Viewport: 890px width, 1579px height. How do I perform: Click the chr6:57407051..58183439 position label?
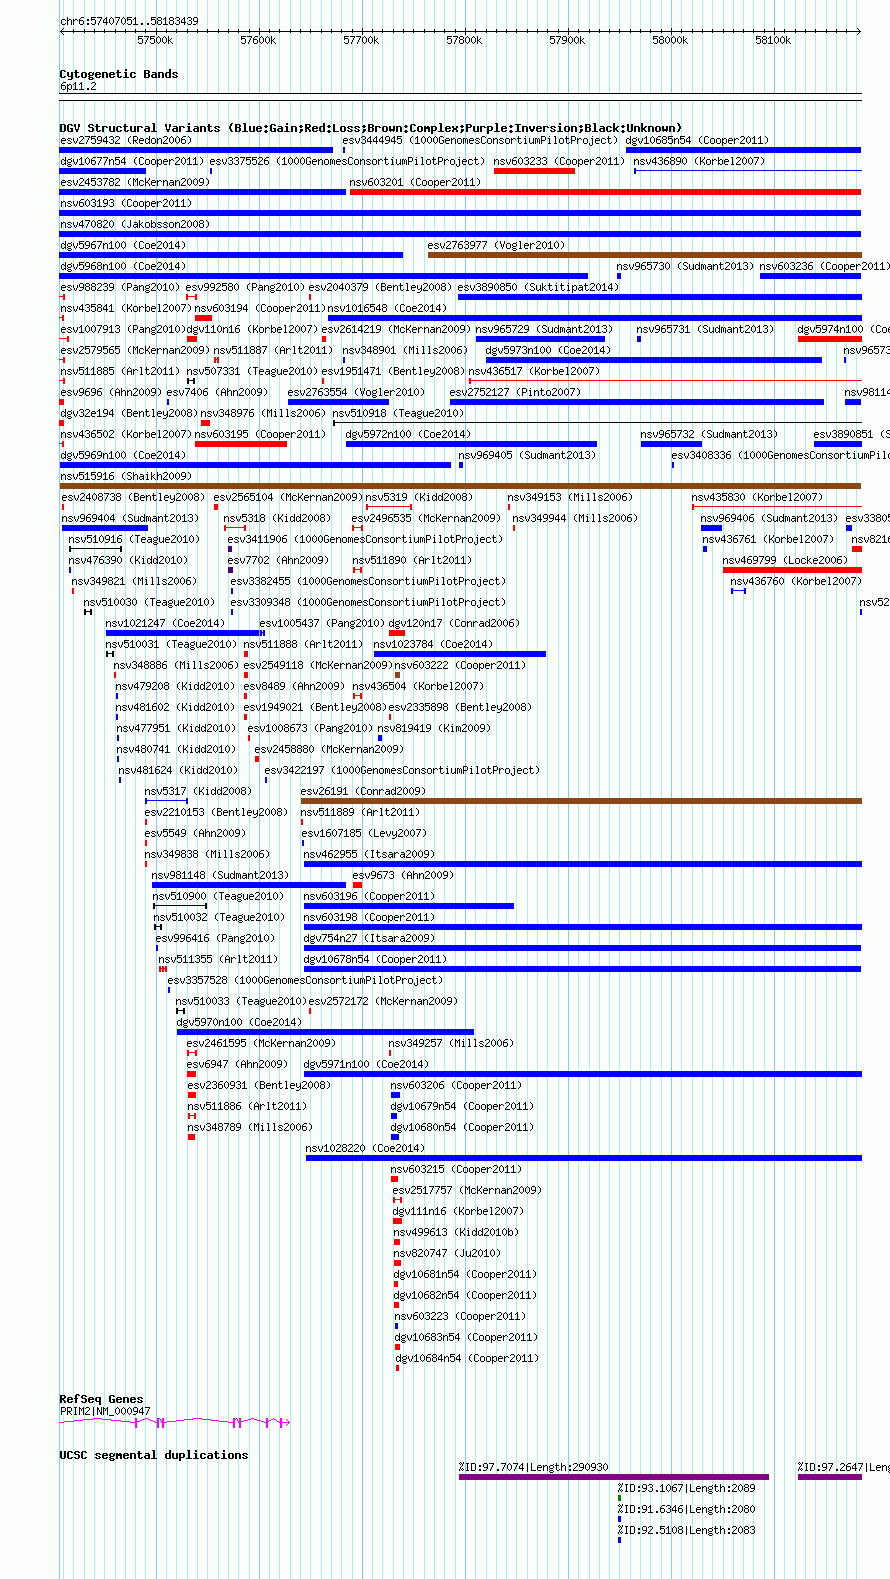coord(129,21)
